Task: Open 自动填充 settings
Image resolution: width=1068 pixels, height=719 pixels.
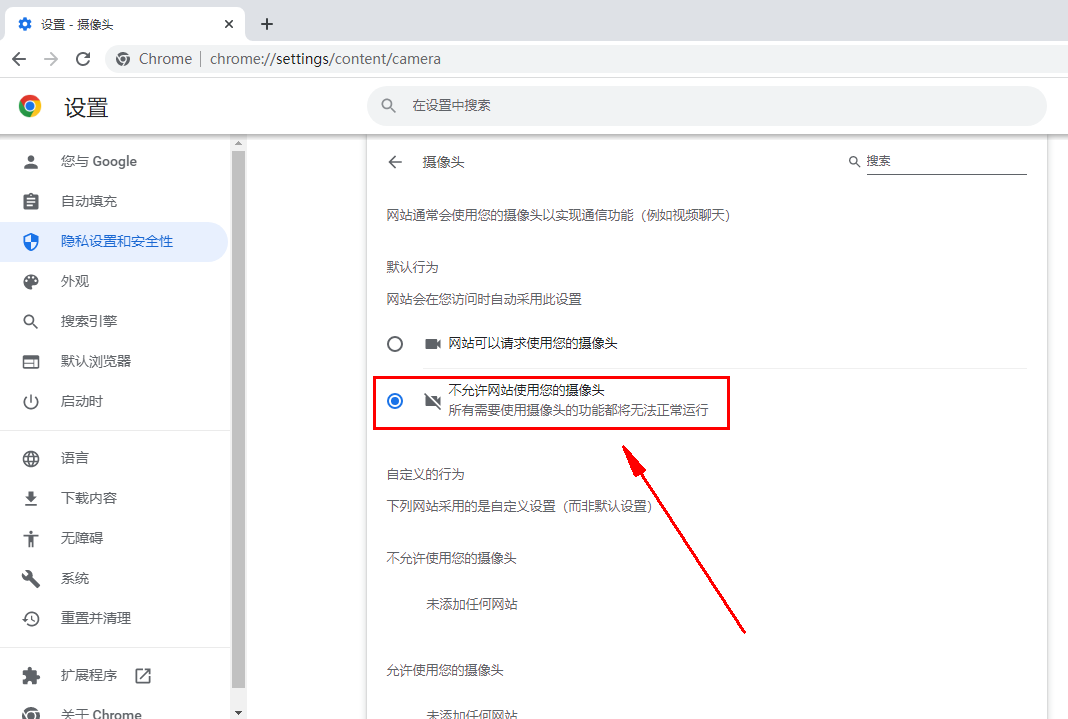Action: tap(114, 202)
